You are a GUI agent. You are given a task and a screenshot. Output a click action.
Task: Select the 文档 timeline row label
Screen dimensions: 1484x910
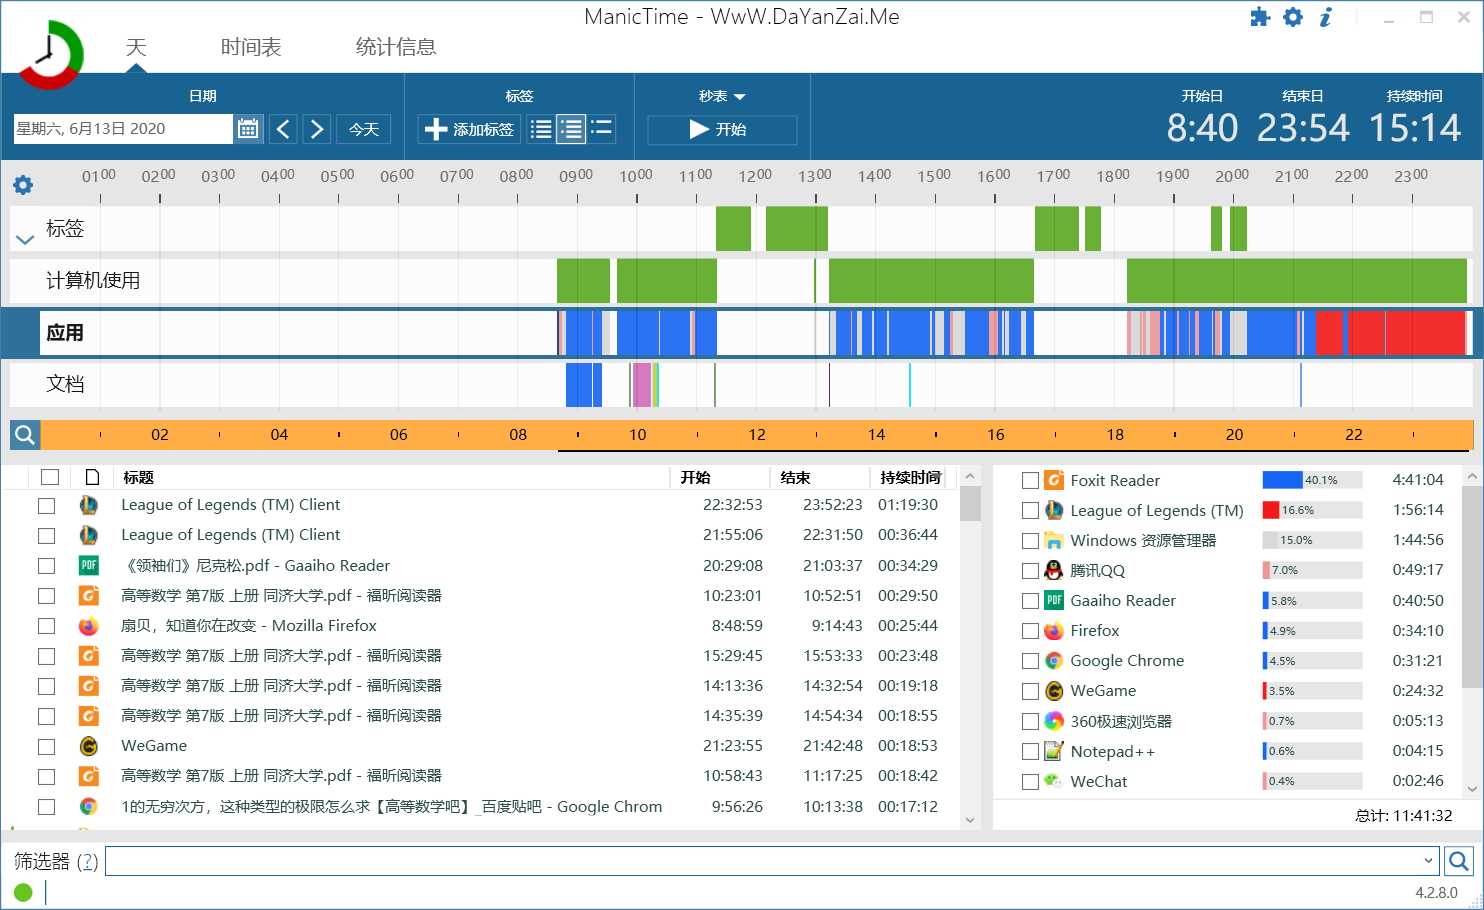[65, 384]
